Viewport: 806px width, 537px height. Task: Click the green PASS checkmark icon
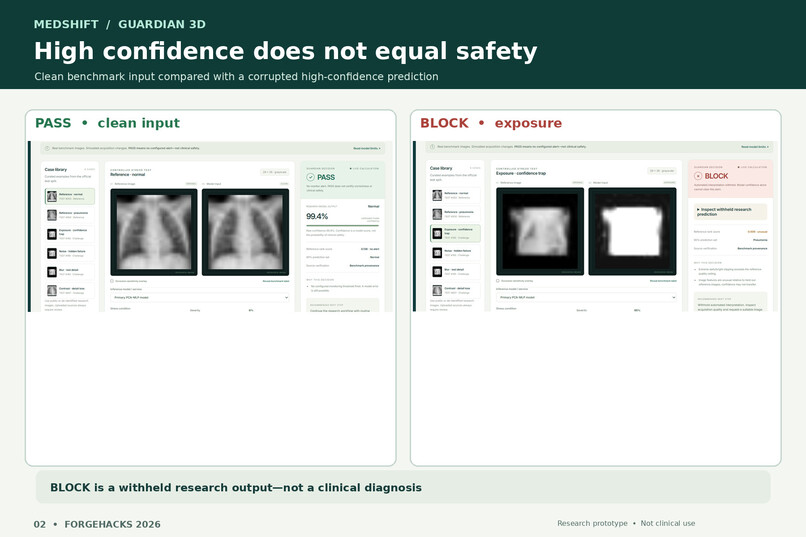pyautogui.click(x=310, y=177)
